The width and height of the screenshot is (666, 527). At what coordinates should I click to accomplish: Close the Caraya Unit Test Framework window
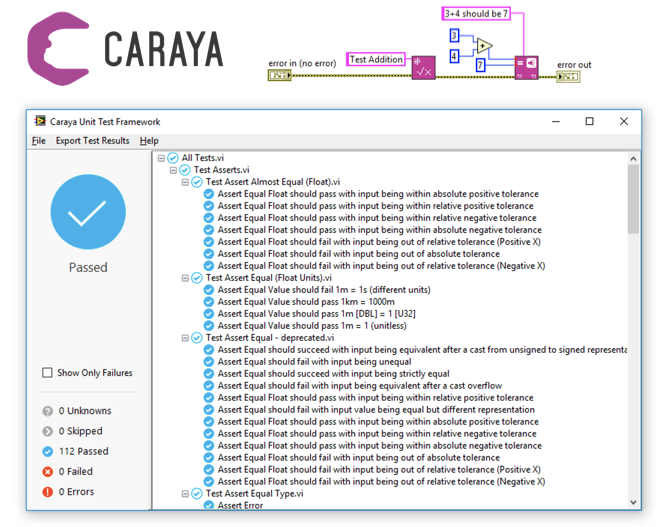(624, 121)
